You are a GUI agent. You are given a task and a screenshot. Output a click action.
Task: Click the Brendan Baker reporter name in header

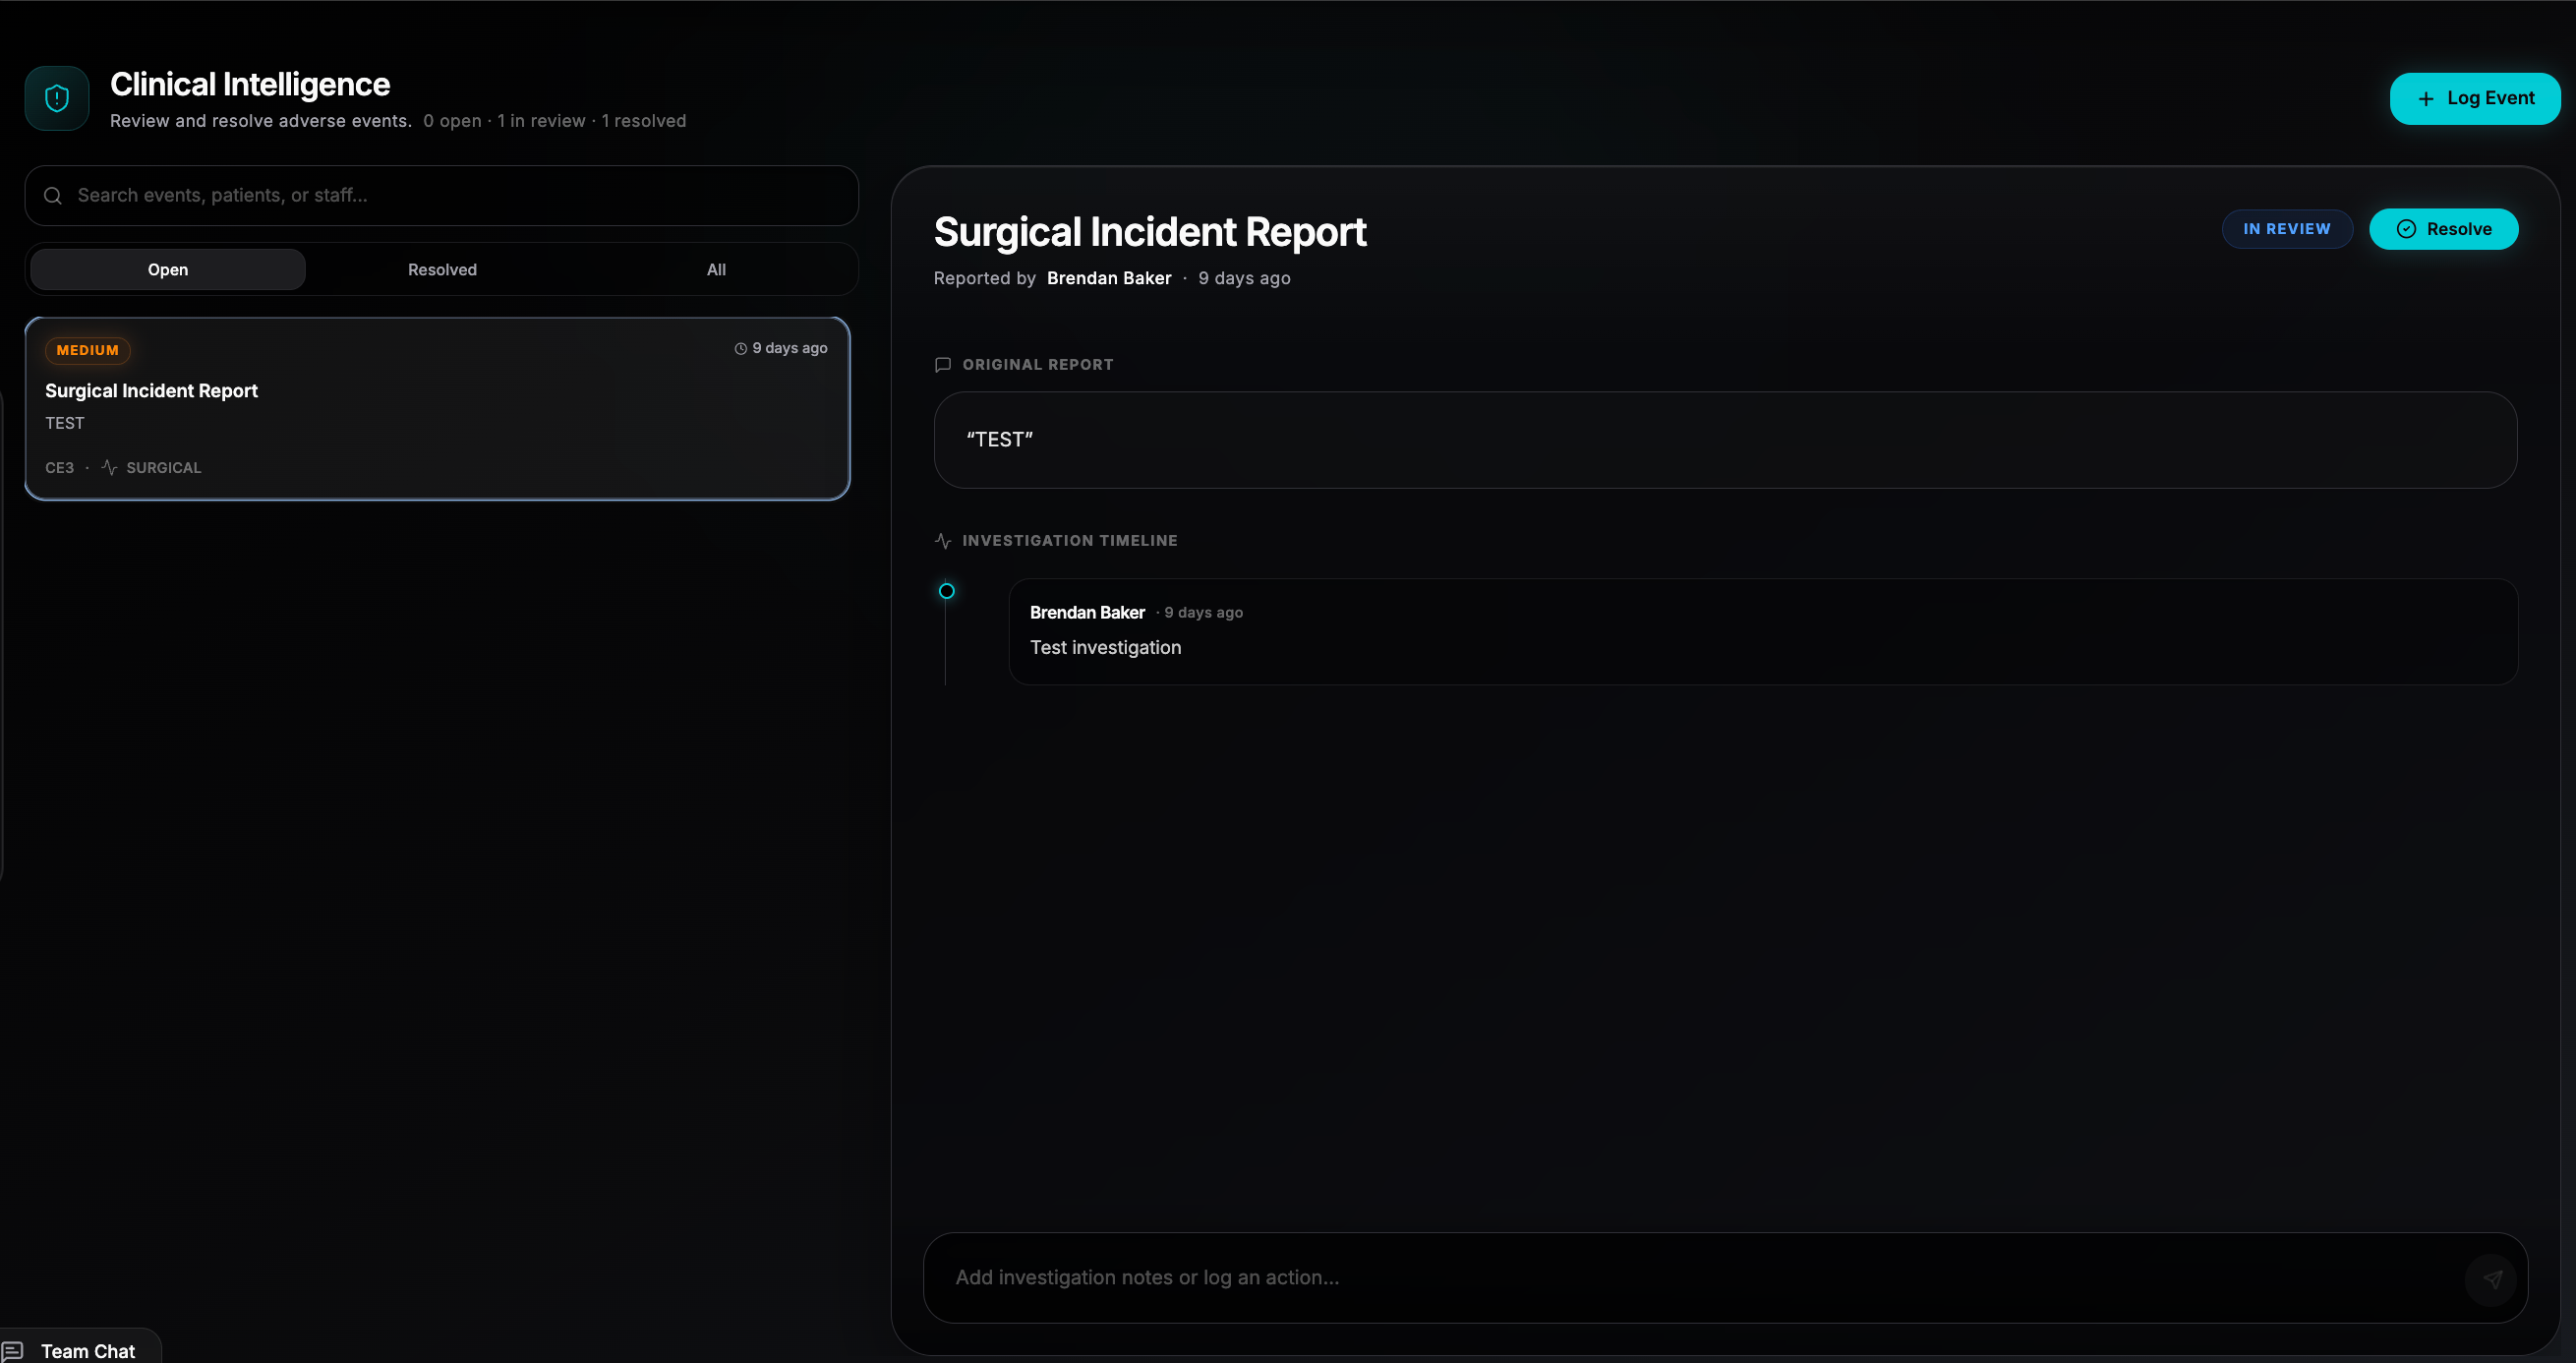[1109, 278]
